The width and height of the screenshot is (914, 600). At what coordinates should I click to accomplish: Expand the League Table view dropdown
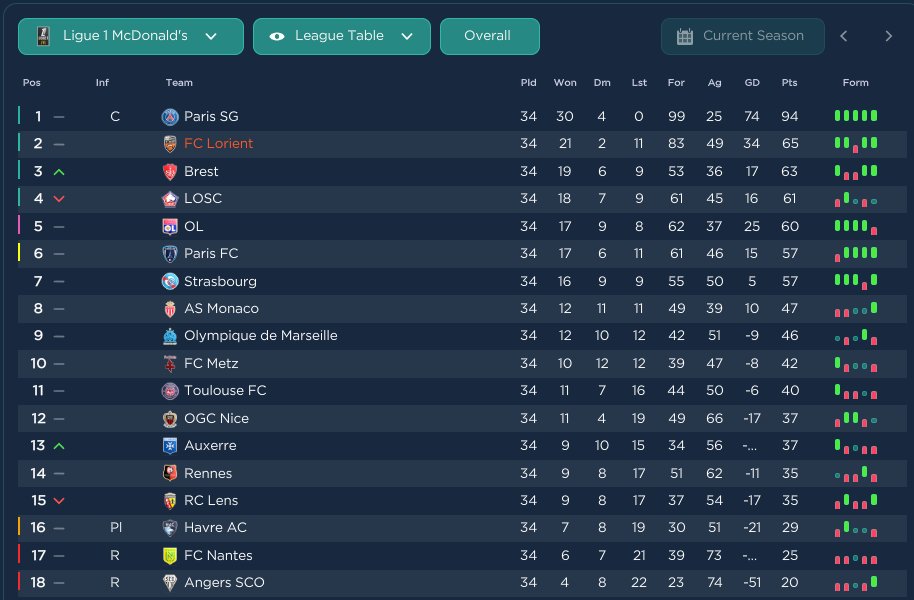point(342,36)
